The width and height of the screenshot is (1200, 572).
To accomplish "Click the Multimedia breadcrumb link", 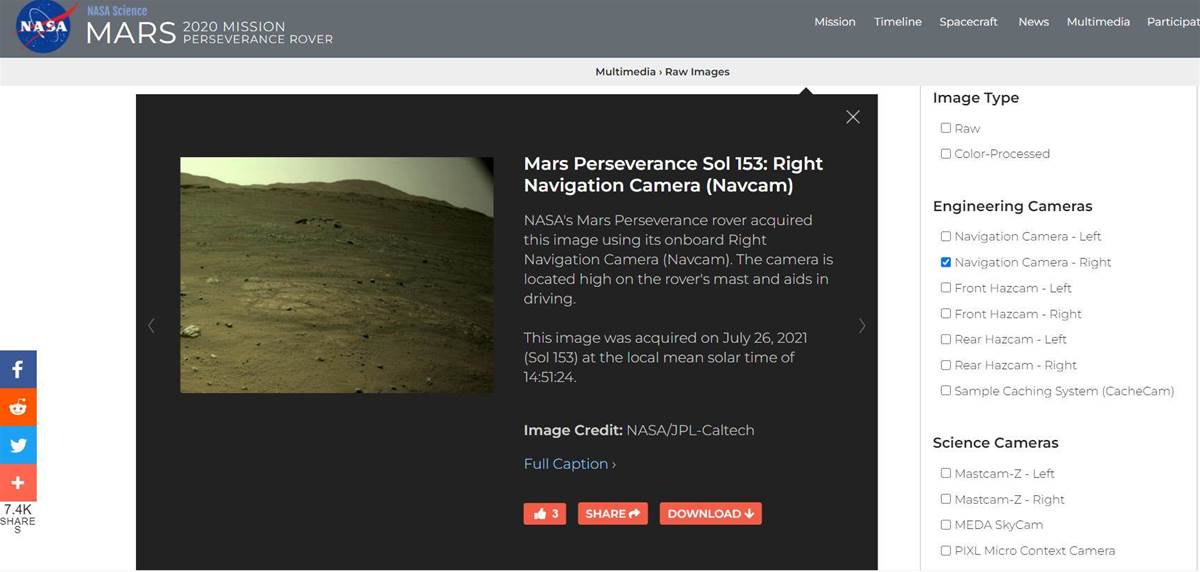I will [625, 72].
